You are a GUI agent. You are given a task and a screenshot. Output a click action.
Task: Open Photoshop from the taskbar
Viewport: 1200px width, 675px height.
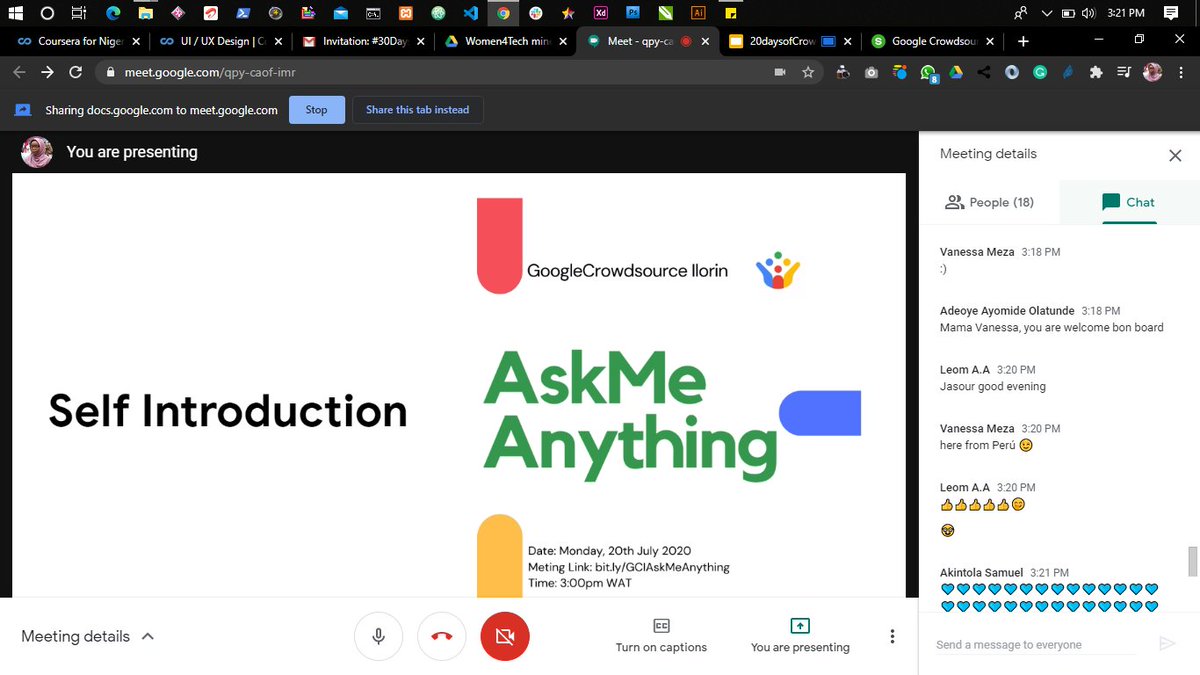pyautogui.click(x=633, y=13)
